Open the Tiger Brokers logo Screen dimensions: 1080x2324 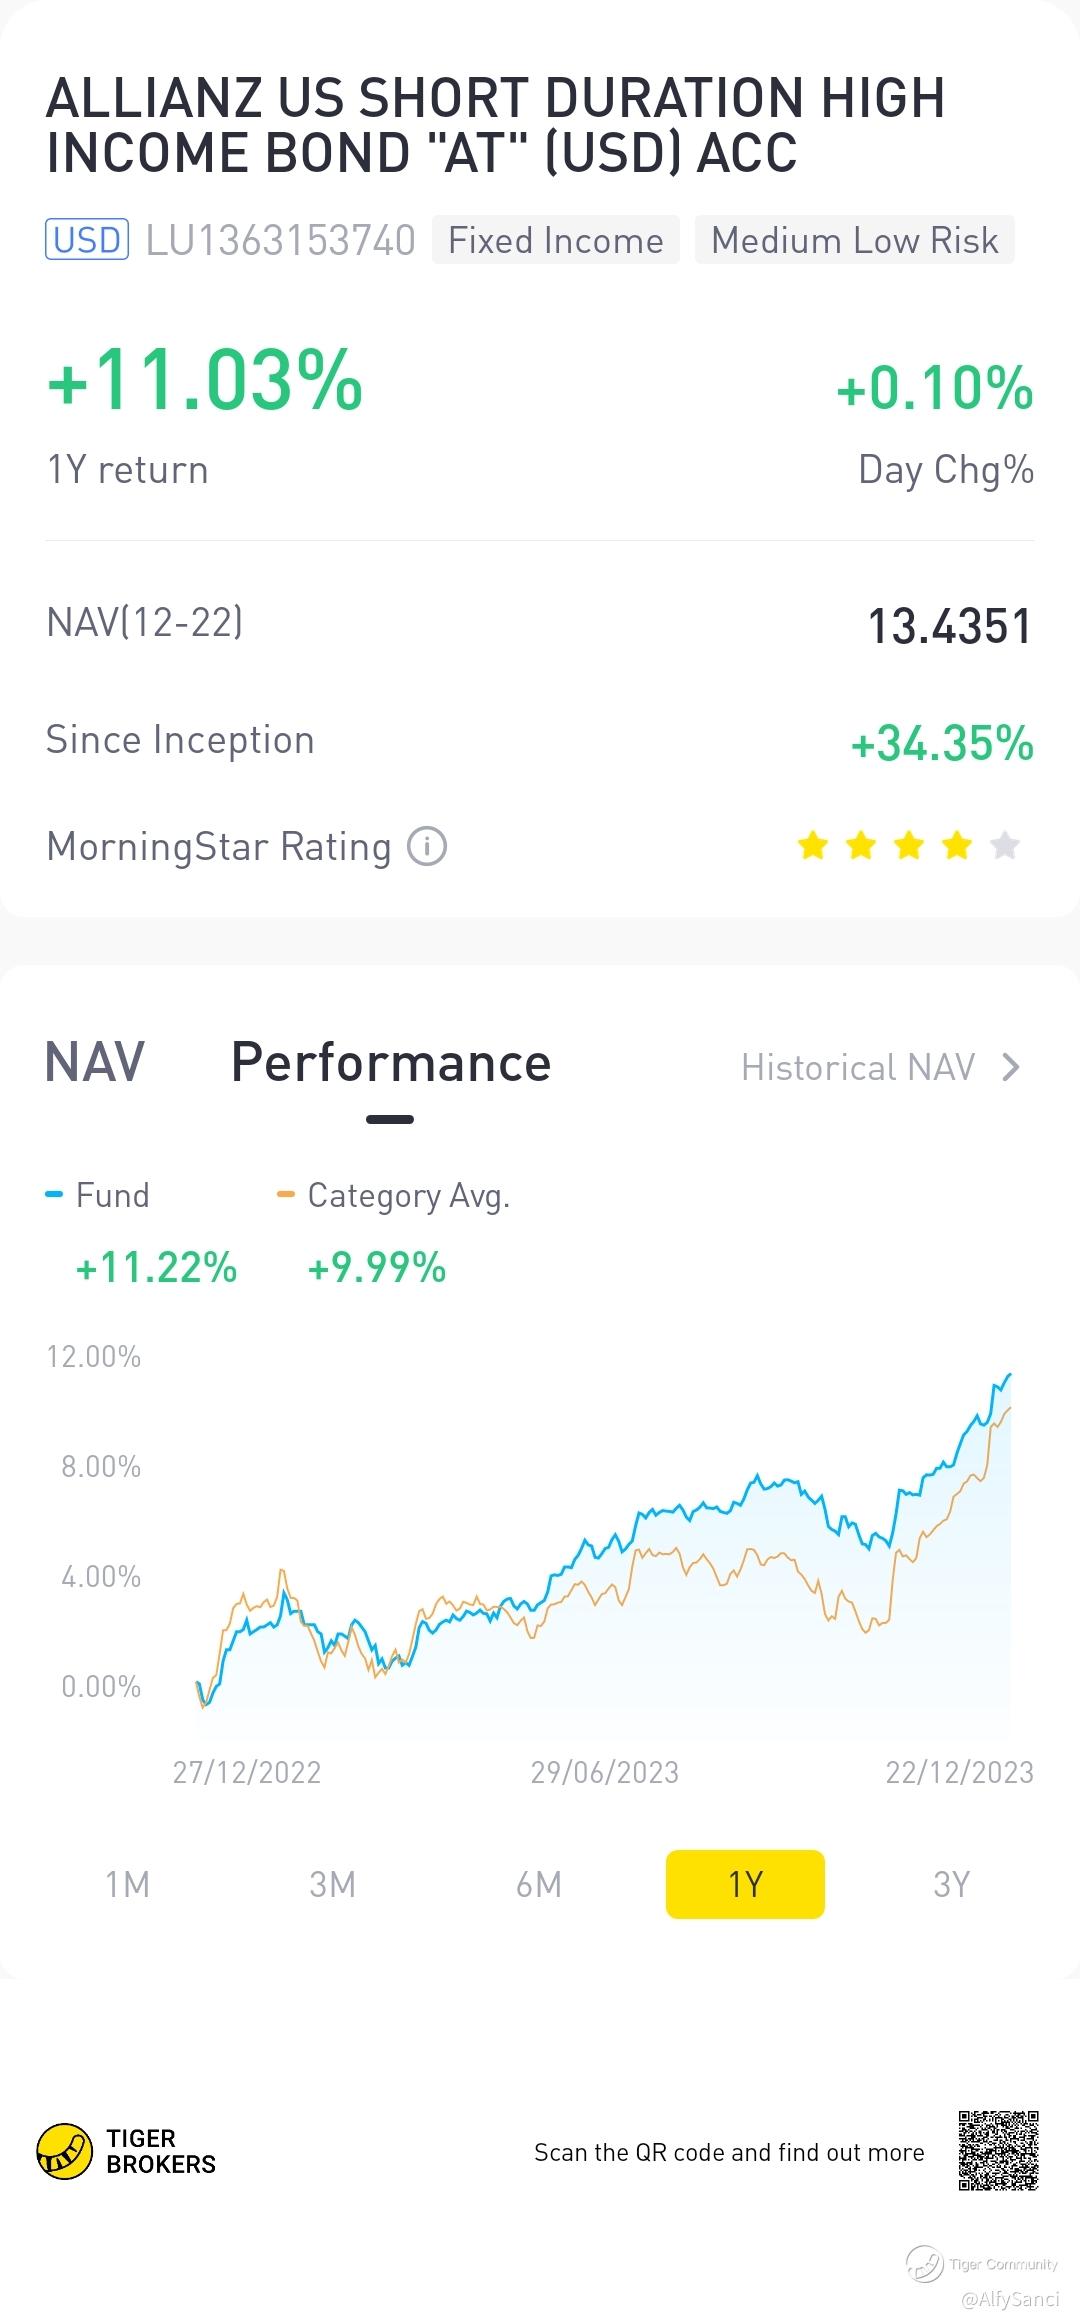pyautogui.click(x=126, y=2151)
